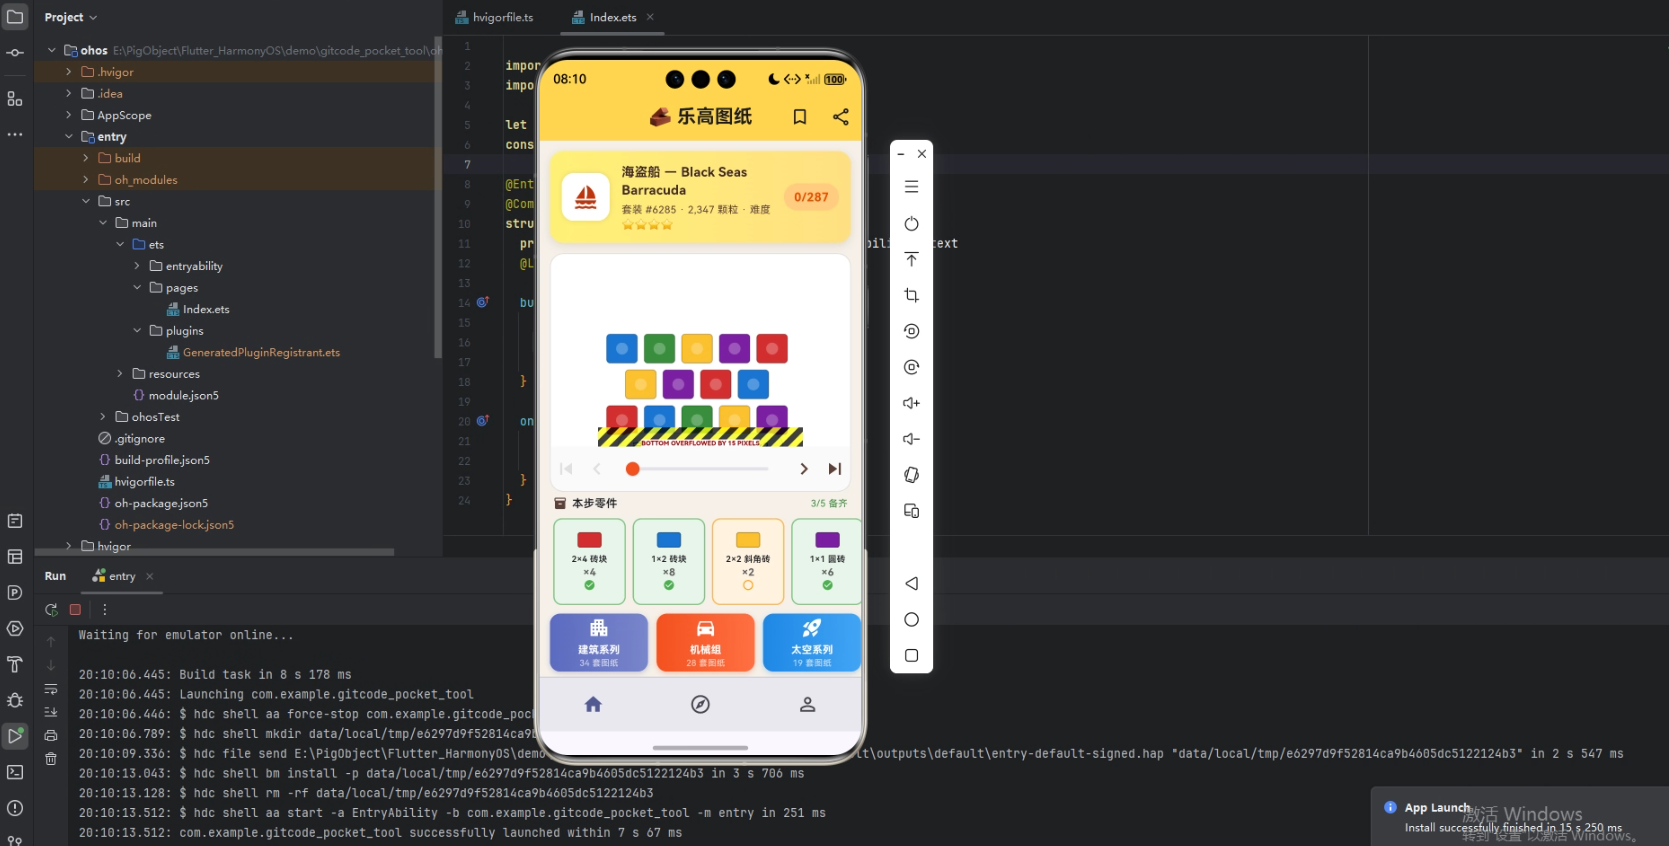Click the Project tree horizontal scrollbar
This screenshot has height=846, width=1669.
[x=214, y=552]
